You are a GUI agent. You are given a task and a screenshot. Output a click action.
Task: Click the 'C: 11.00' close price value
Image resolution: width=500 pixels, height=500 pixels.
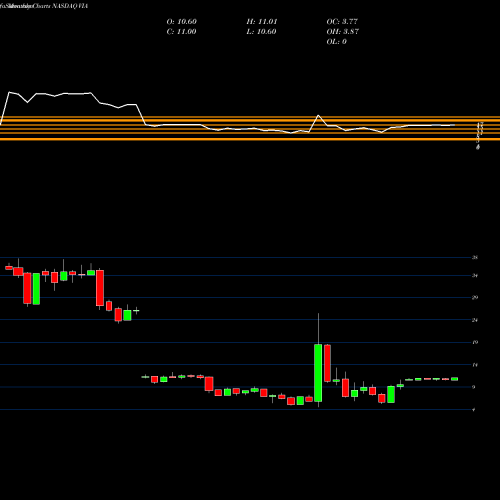click(x=181, y=32)
